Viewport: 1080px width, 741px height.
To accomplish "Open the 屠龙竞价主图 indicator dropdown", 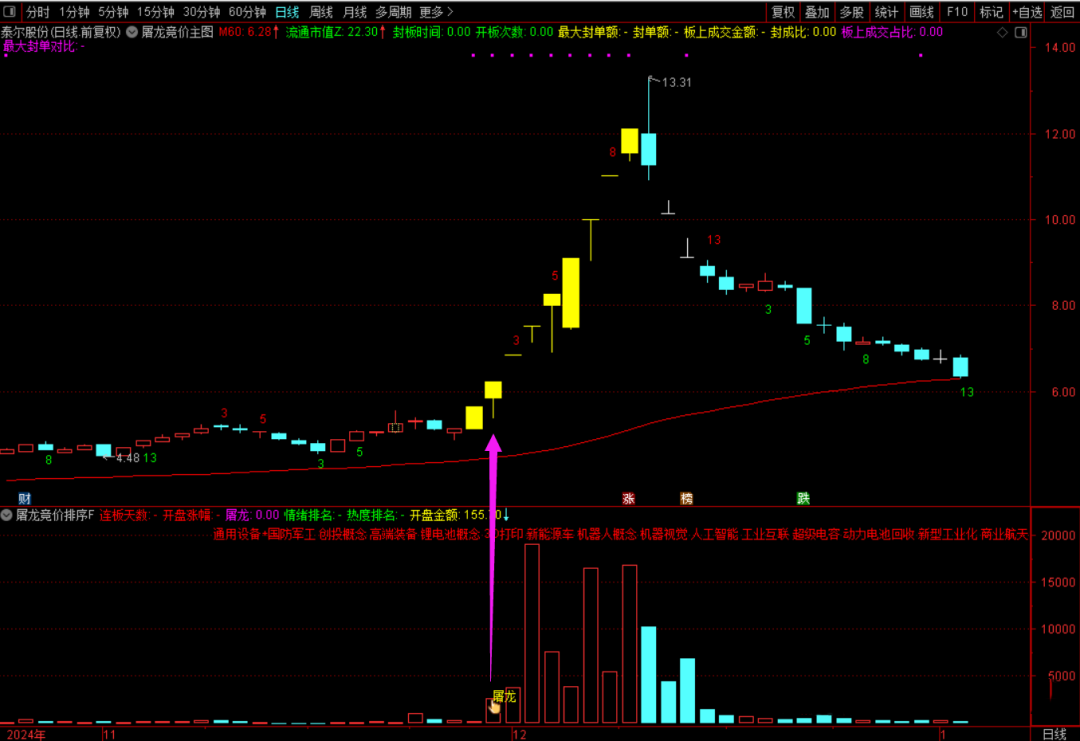I will (132, 32).
